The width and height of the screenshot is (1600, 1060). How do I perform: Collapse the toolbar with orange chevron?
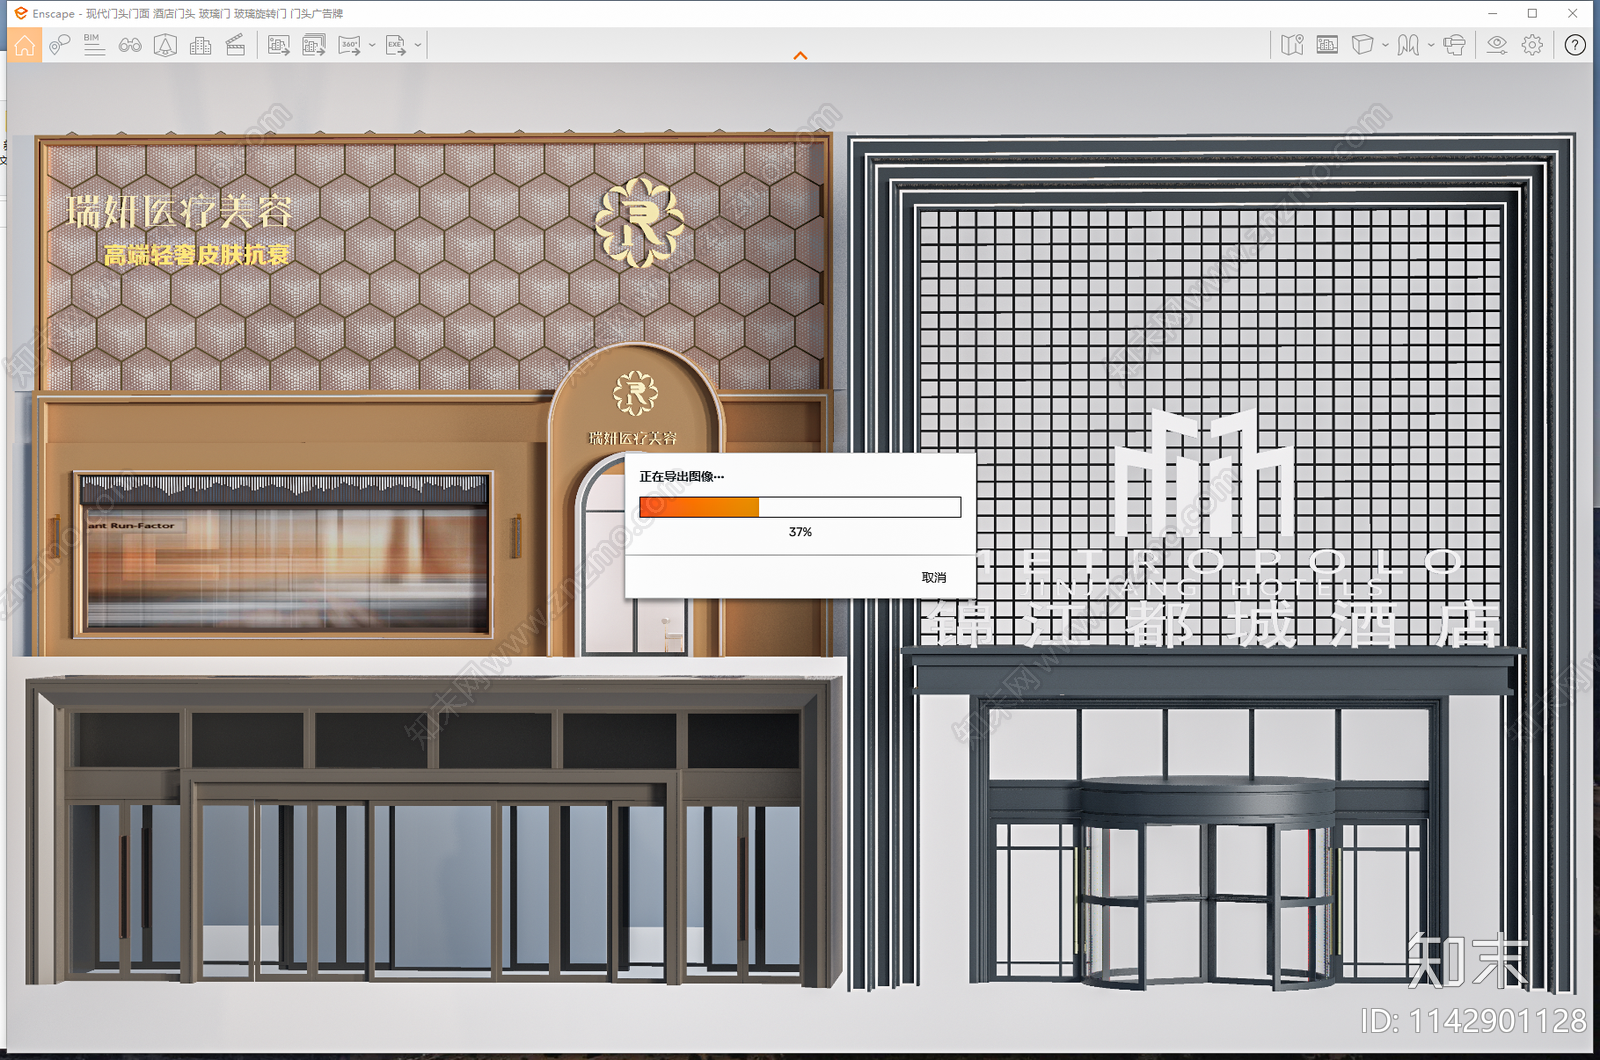tap(800, 56)
